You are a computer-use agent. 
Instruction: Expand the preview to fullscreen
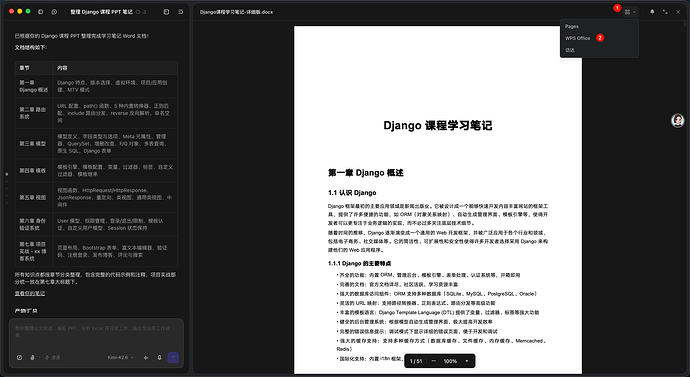pos(665,12)
